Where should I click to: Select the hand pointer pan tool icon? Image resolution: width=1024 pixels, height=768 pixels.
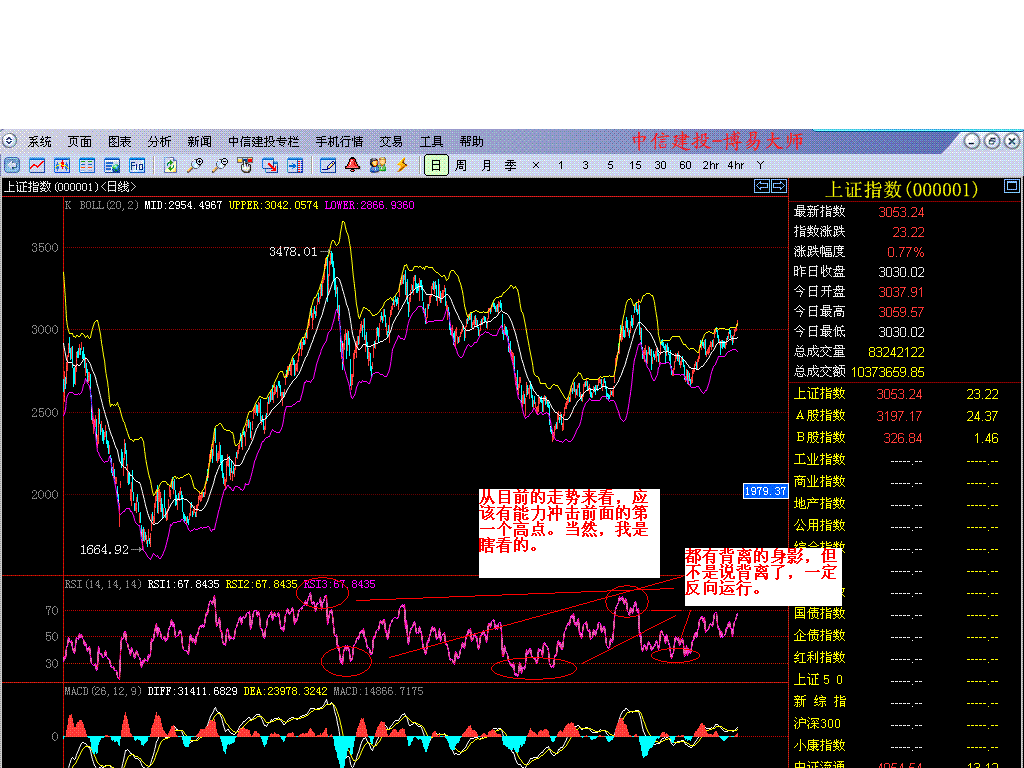pos(245,165)
